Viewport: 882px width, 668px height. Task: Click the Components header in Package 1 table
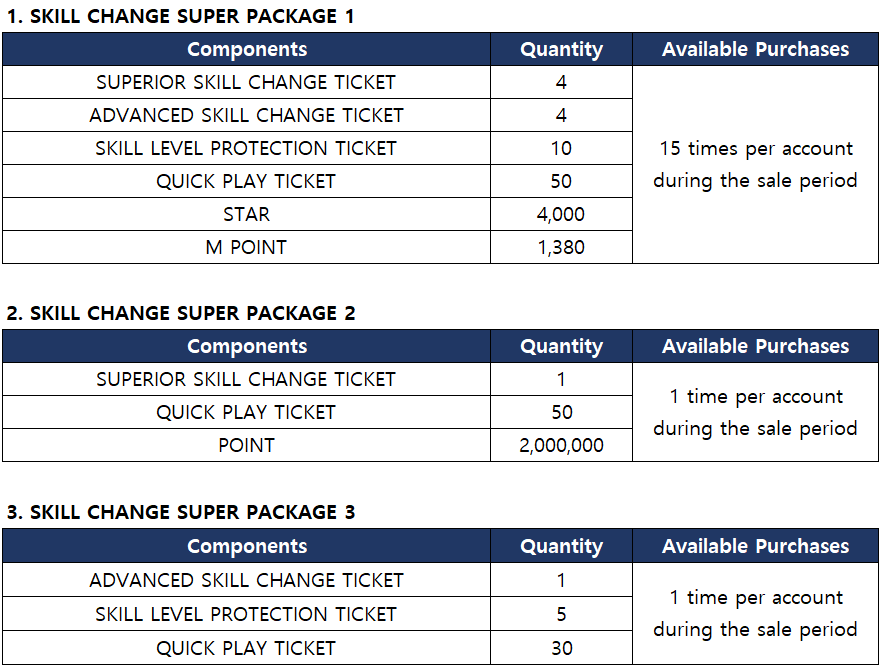point(246,49)
